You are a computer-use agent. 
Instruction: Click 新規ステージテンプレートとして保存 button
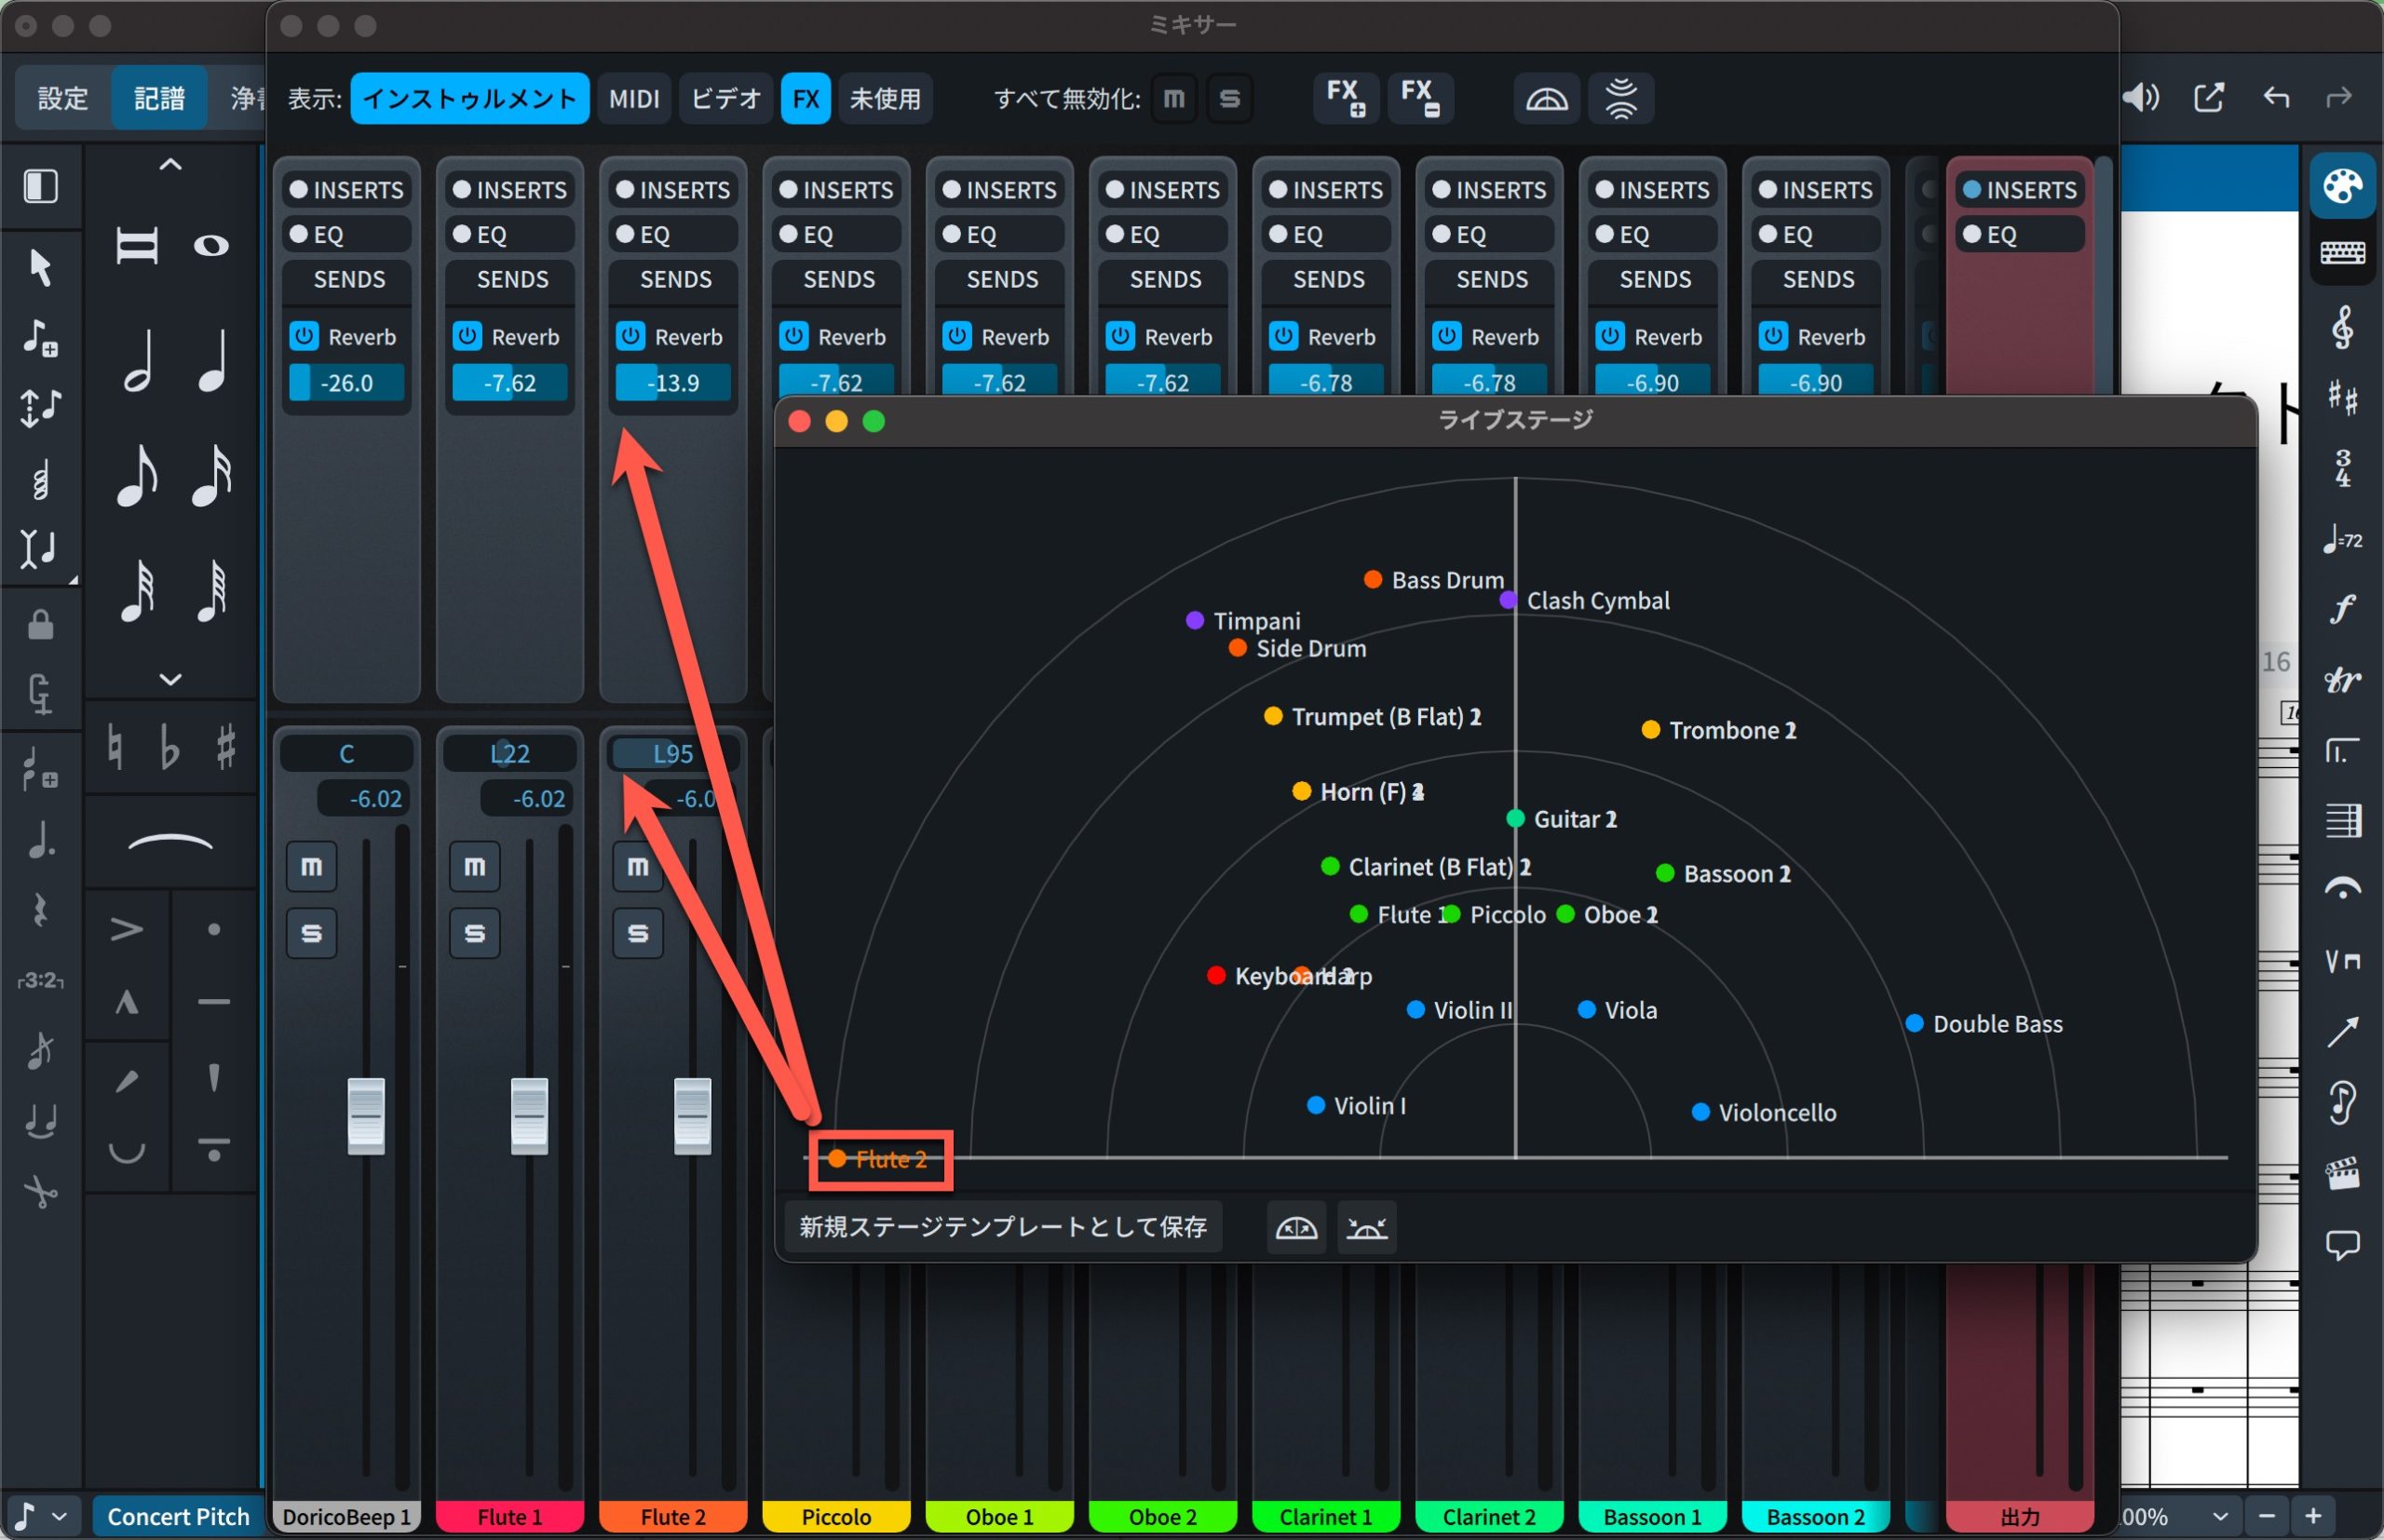[x=1003, y=1227]
